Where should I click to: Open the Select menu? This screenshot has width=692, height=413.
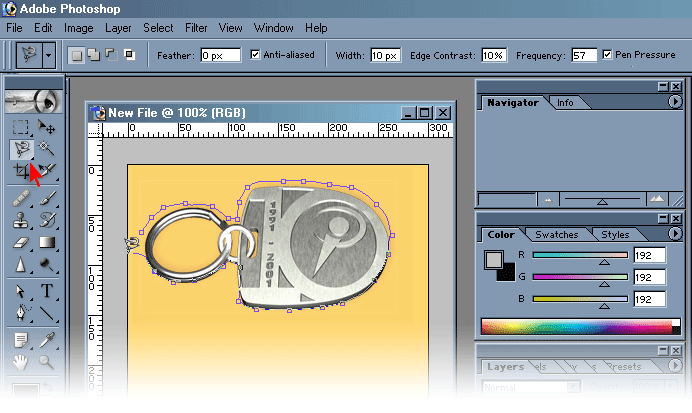click(x=158, y=28)
